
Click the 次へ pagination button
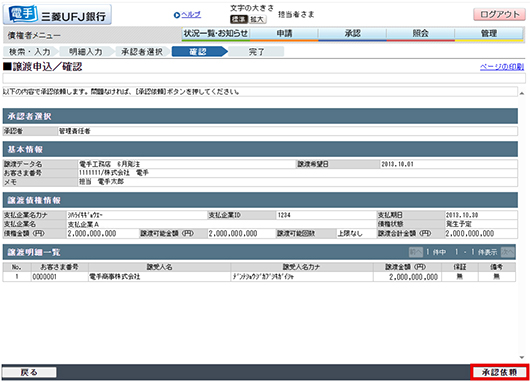[507, 252]
